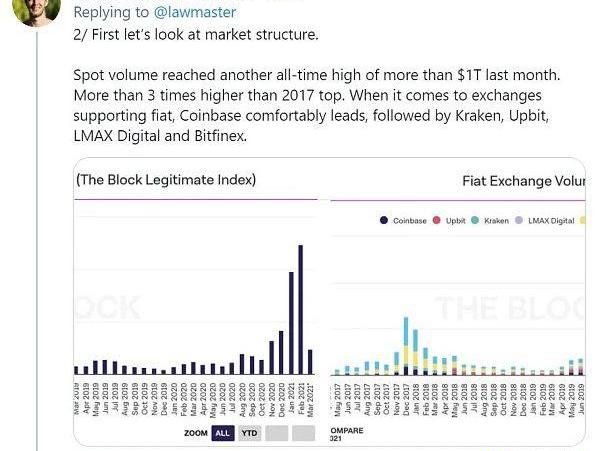This screenshot has height=451, width=600.
Task: Click the first blank grey zoom button
Action: point(278,433)
